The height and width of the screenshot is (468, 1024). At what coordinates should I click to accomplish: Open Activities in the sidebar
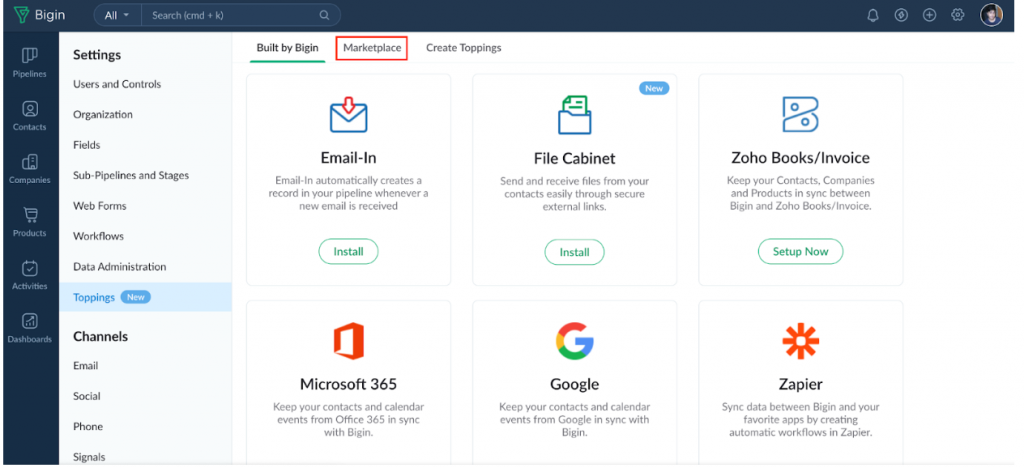click(29, 275)
